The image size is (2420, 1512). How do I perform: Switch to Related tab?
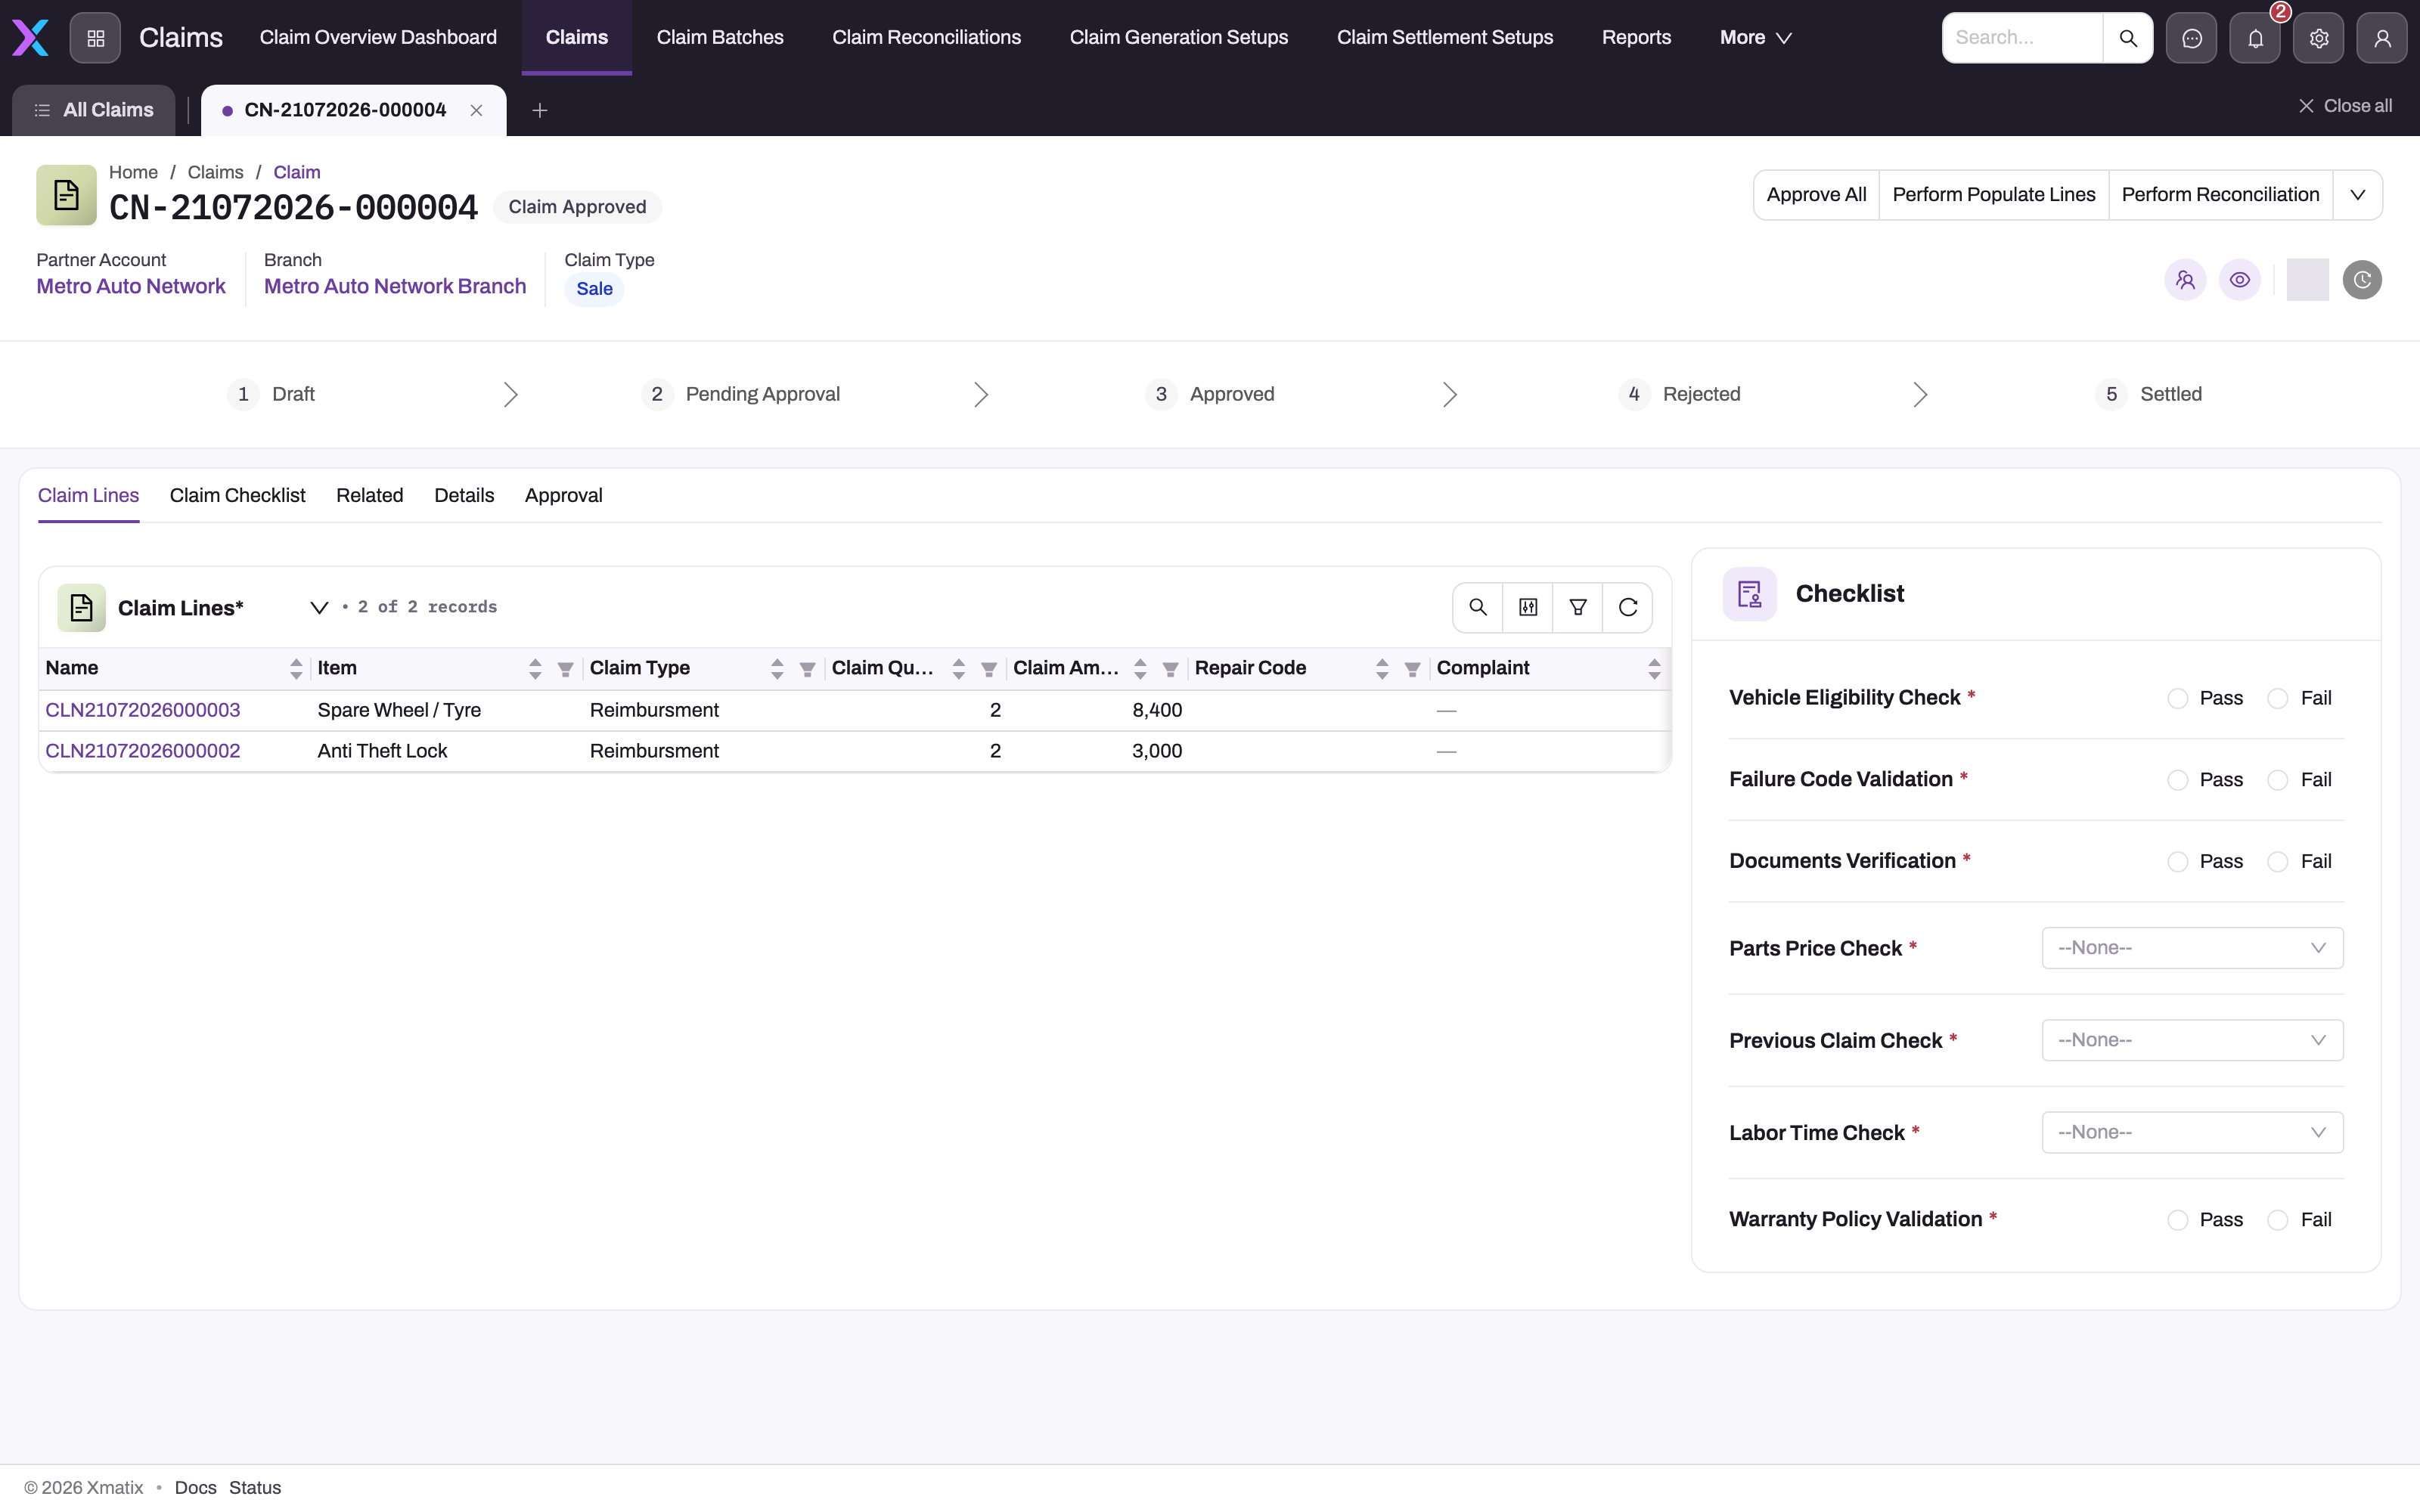tap(369, 496)
